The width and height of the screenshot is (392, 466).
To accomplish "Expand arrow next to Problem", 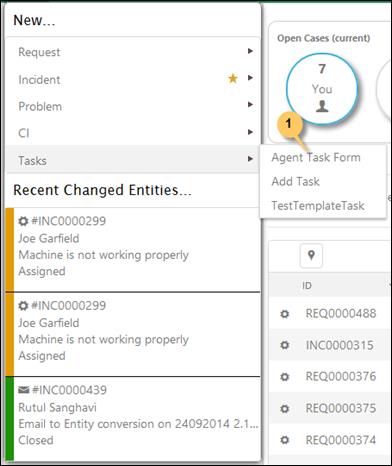I will (250, 105).
